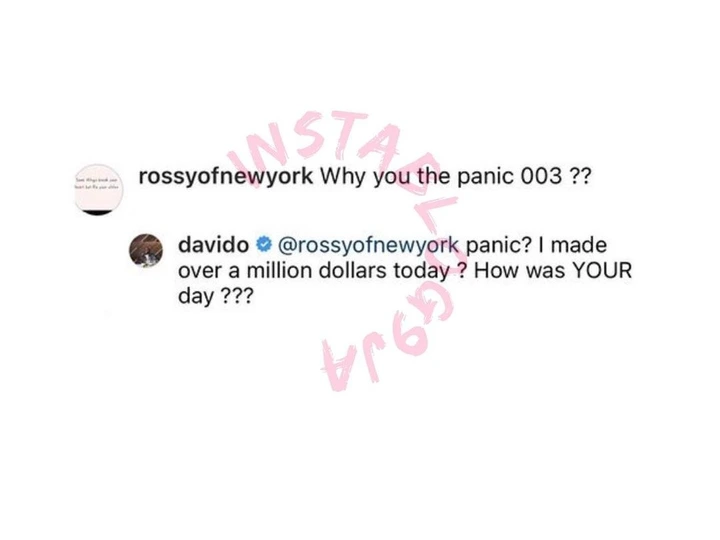Click the triple question marks after 'day'

(x=237, y=297)
